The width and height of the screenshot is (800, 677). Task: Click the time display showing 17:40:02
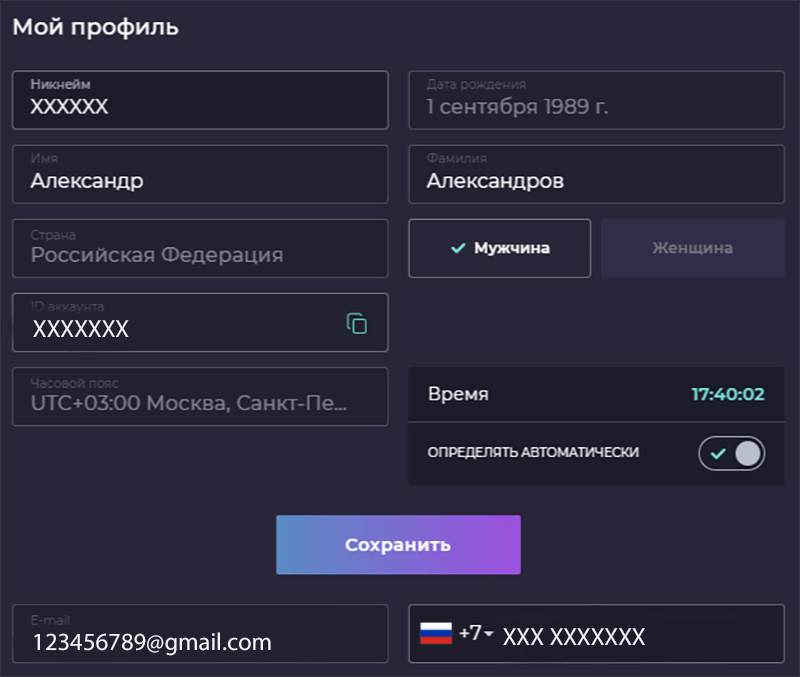pyautogui.click(x=731, y=394)
